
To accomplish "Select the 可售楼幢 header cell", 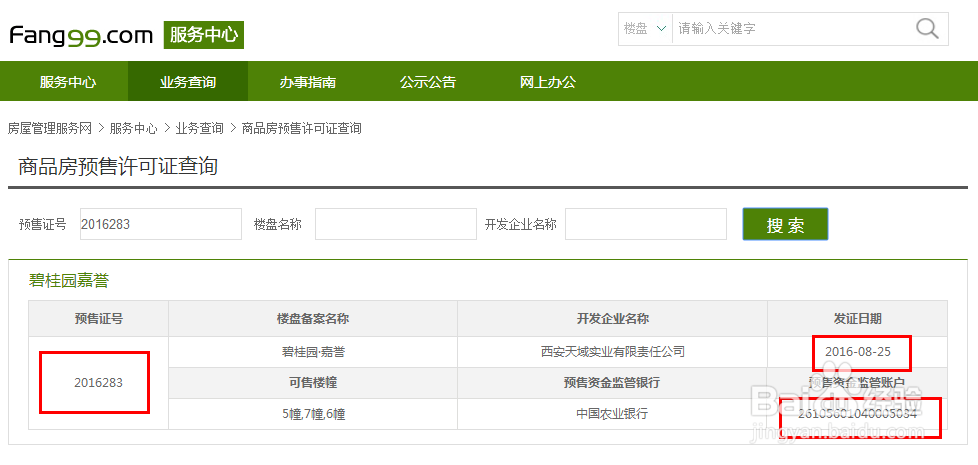I will pyautogui.click(x=313, y=383).
